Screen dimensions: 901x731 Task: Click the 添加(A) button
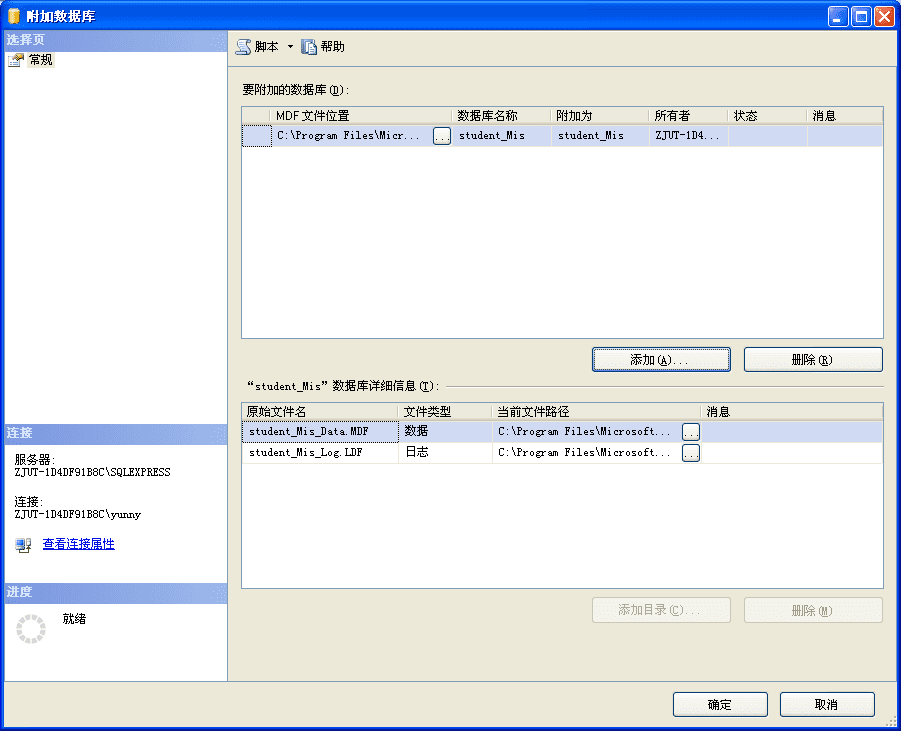coord(661,359)
